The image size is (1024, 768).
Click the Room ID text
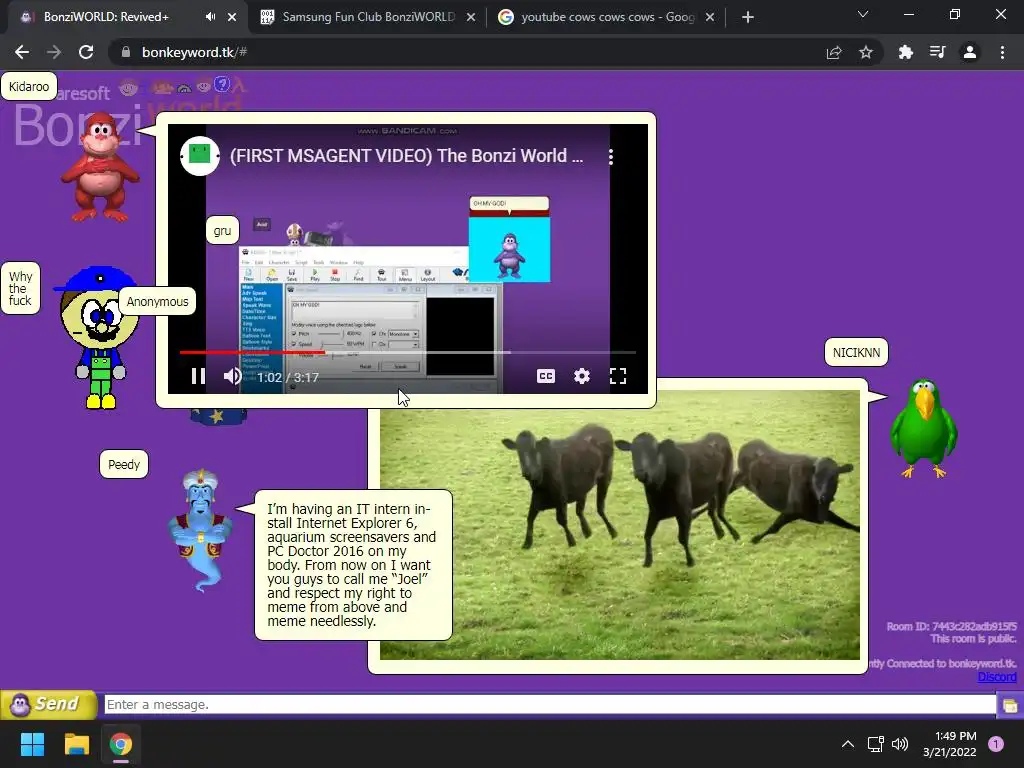[x=951, y=626]
